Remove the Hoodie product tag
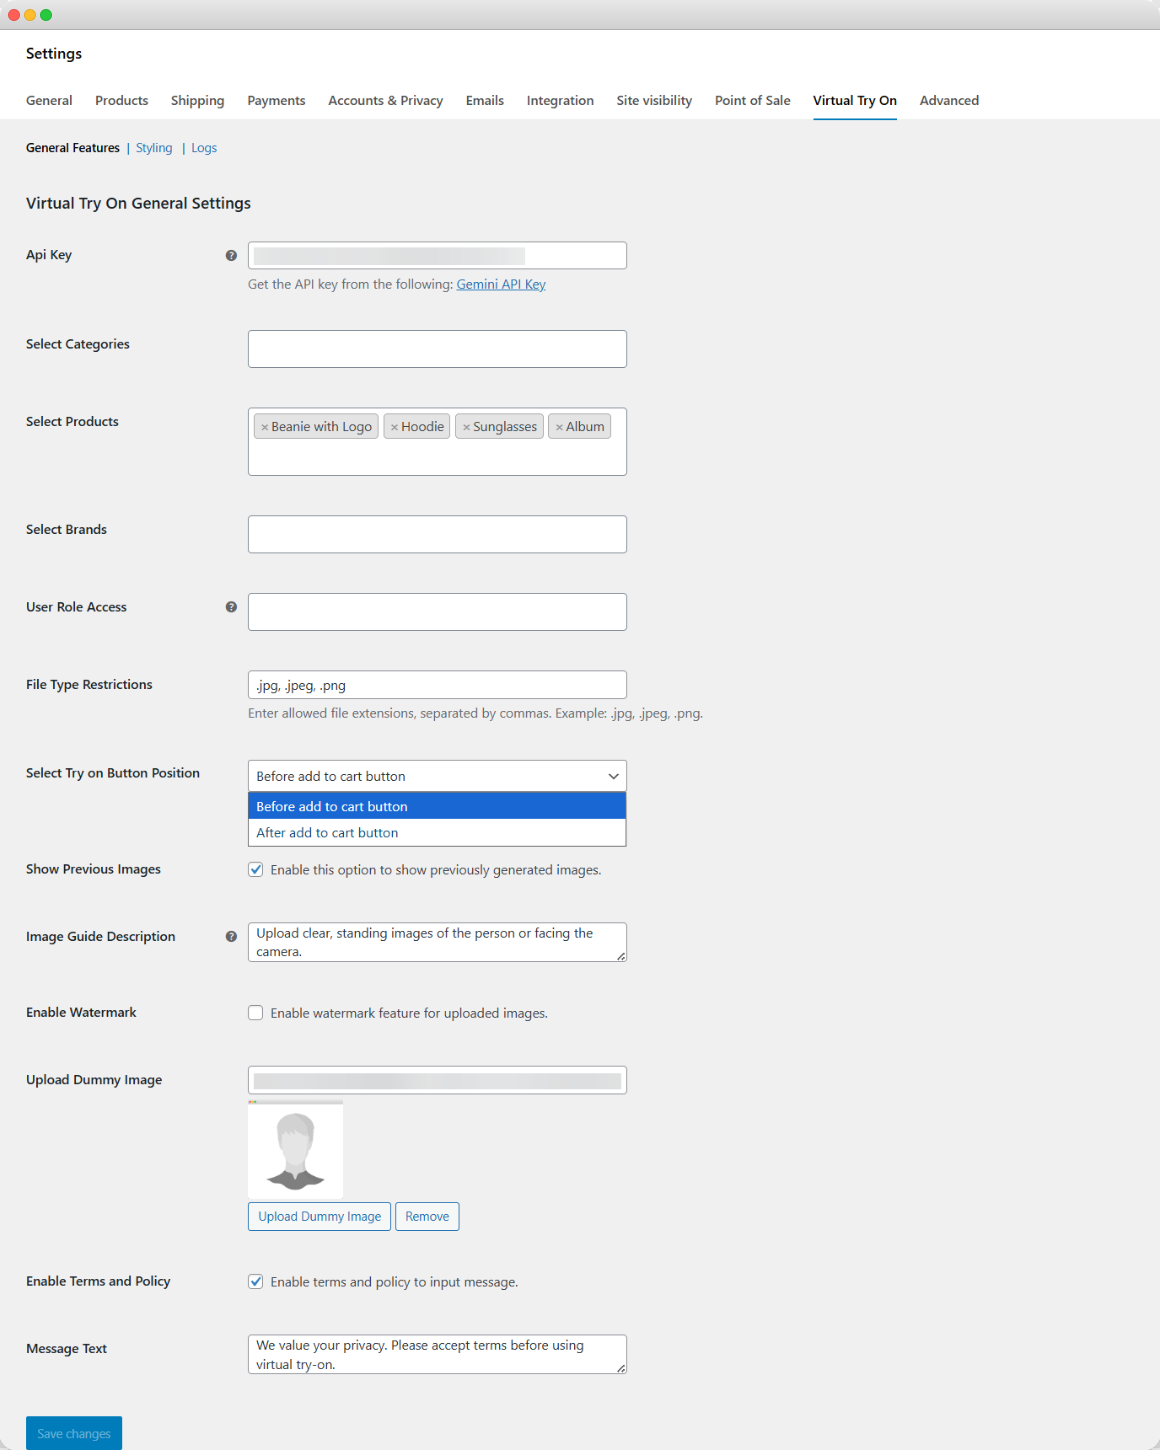1160x1450 pixels. [x=394, y=427]
